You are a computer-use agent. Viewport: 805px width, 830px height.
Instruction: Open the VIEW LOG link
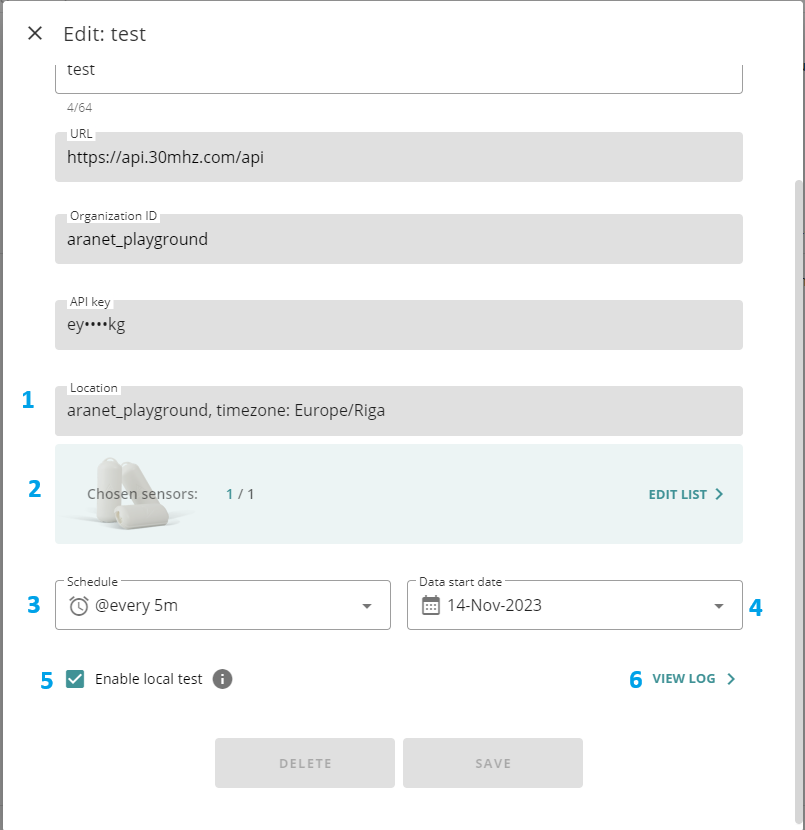[x=684, y=679]
